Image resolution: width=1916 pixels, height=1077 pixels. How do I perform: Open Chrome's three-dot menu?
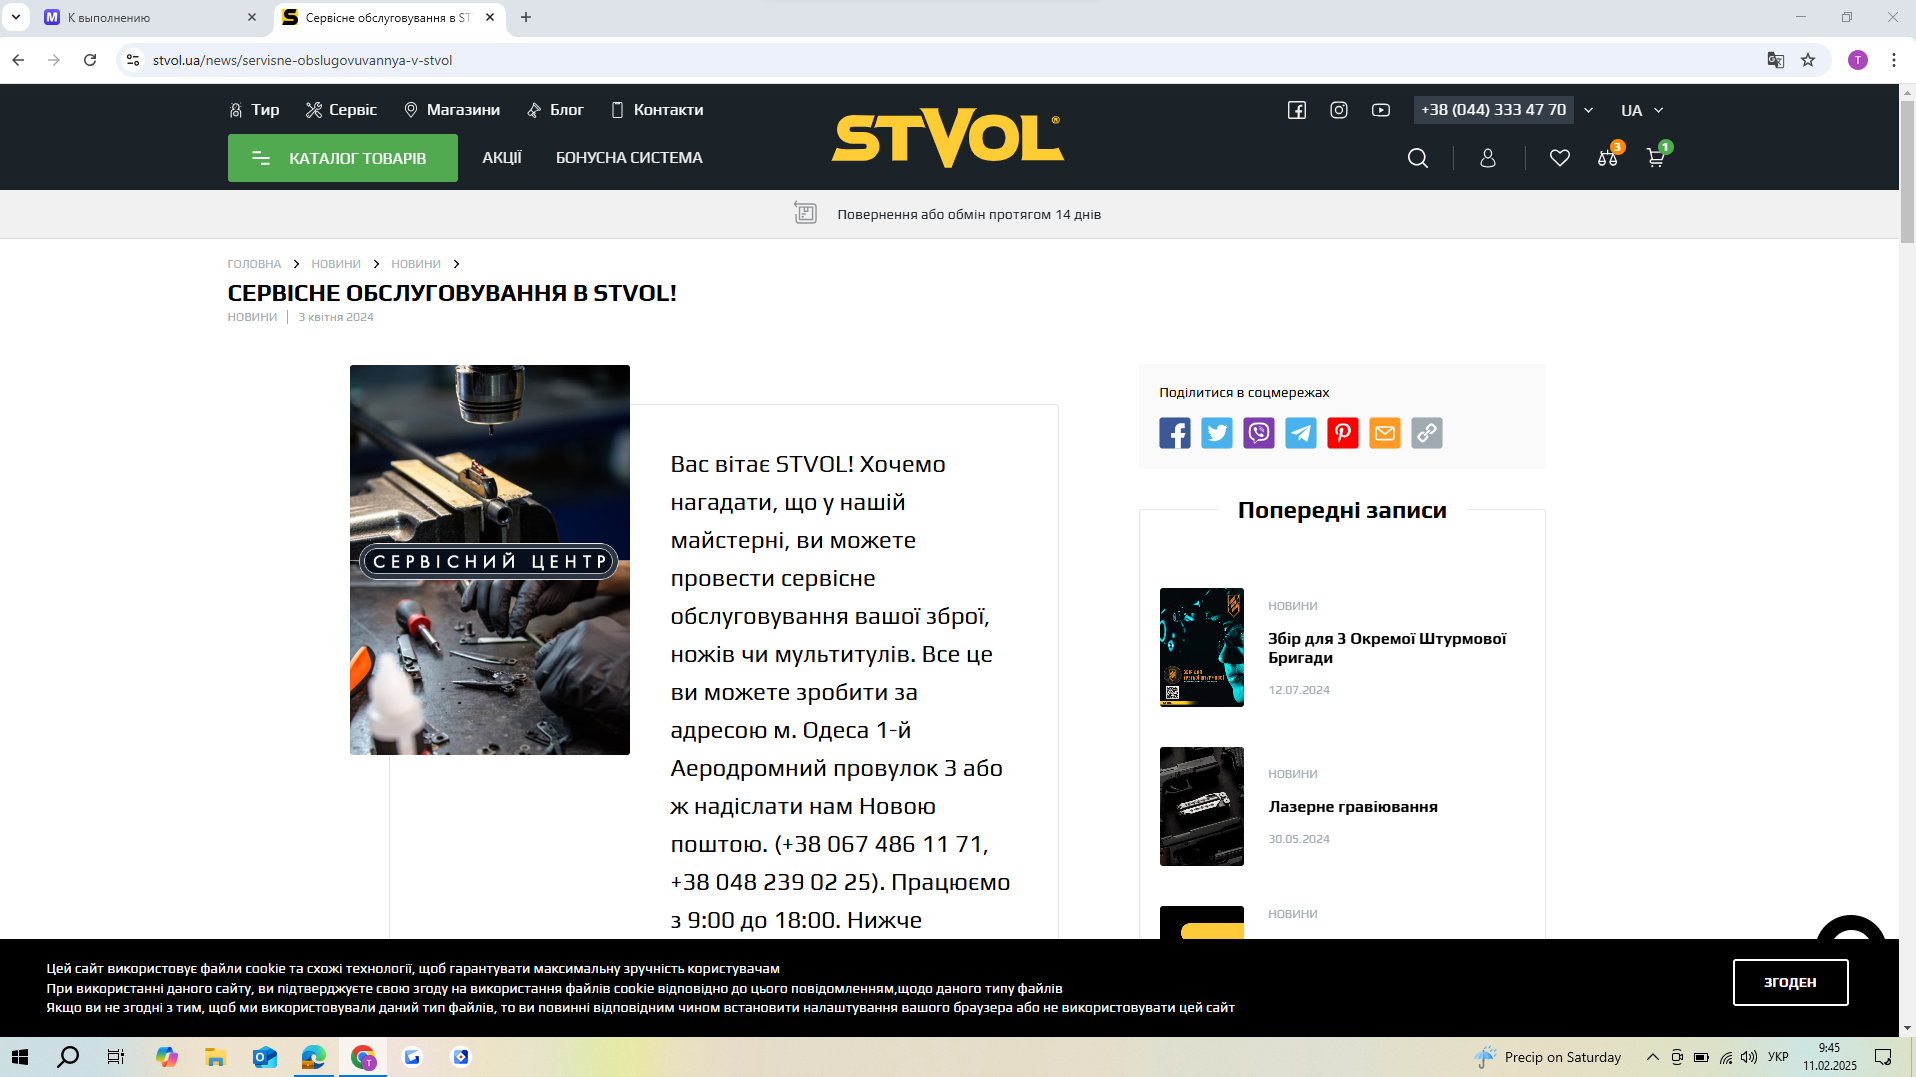pos(1894,60)
